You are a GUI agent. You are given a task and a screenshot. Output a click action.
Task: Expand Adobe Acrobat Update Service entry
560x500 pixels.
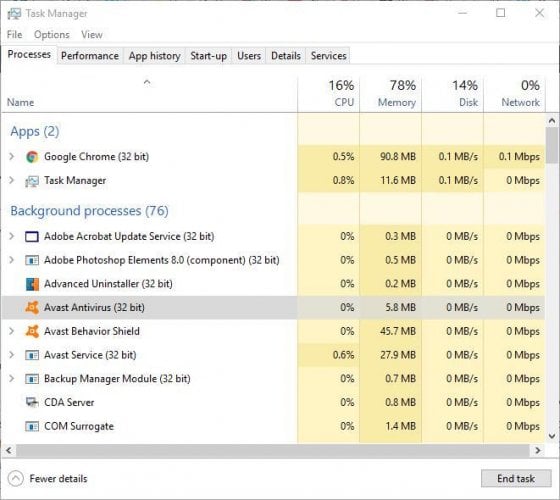[11, 236]
